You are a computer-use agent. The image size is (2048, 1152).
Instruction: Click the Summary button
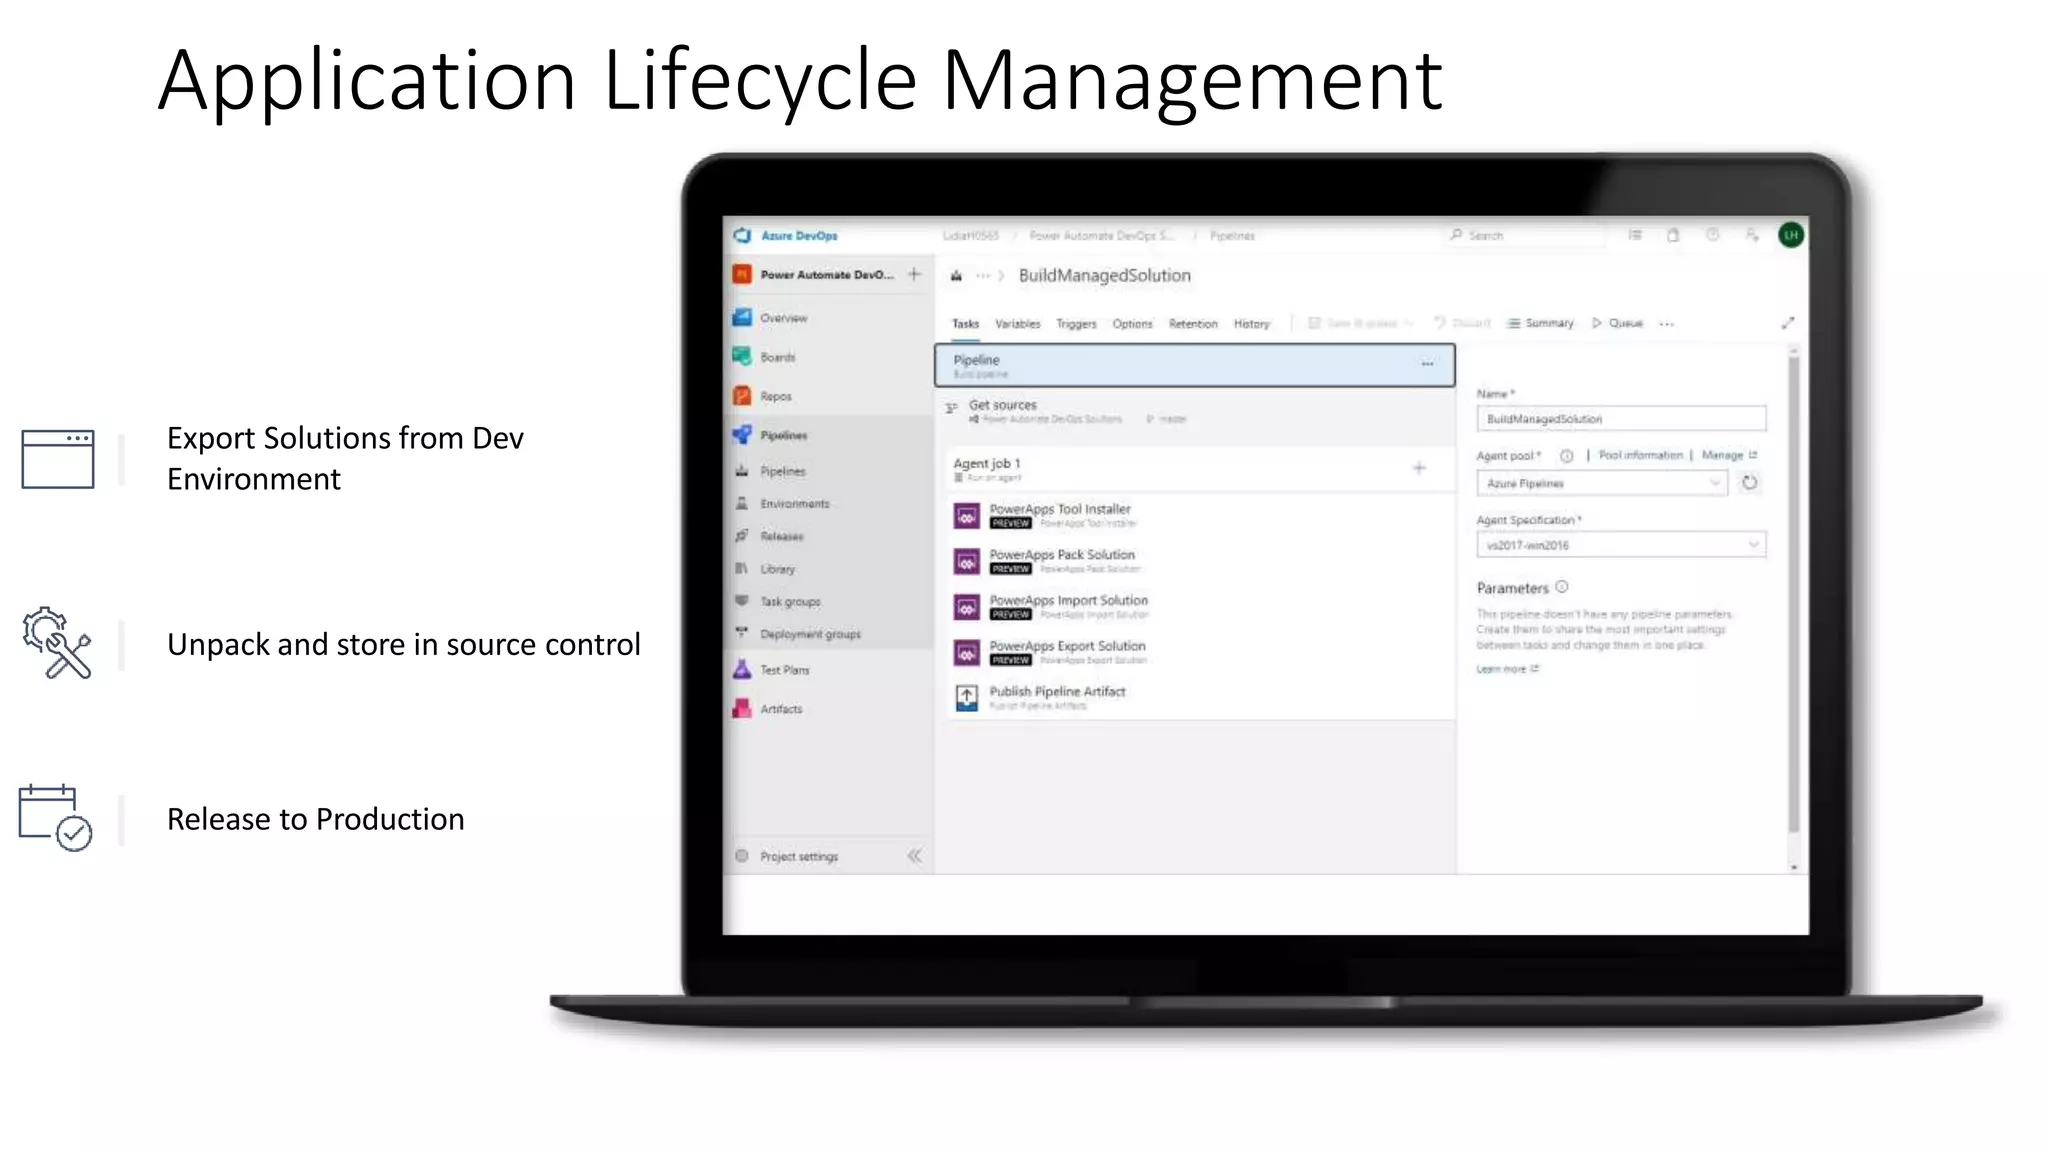1541,323
